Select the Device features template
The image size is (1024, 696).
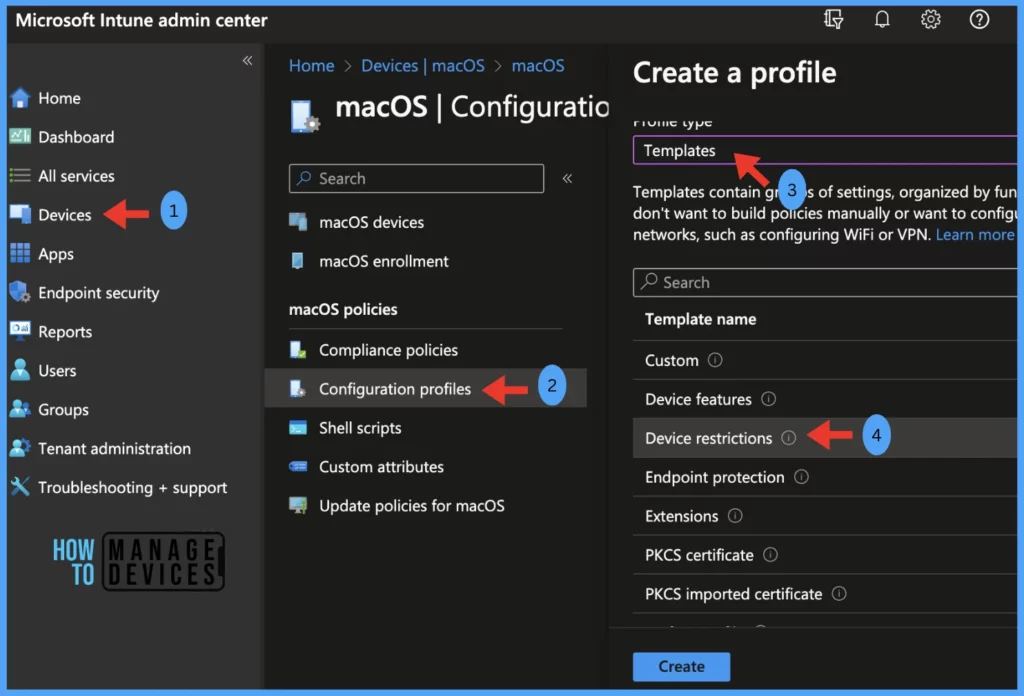point(825,399)
